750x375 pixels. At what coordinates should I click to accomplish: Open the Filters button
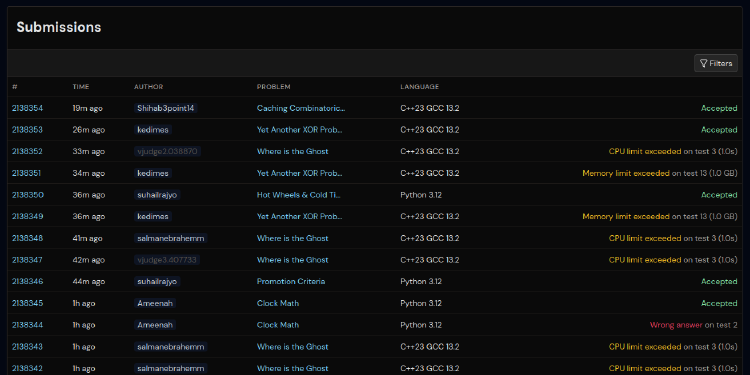tap(716, 63)
